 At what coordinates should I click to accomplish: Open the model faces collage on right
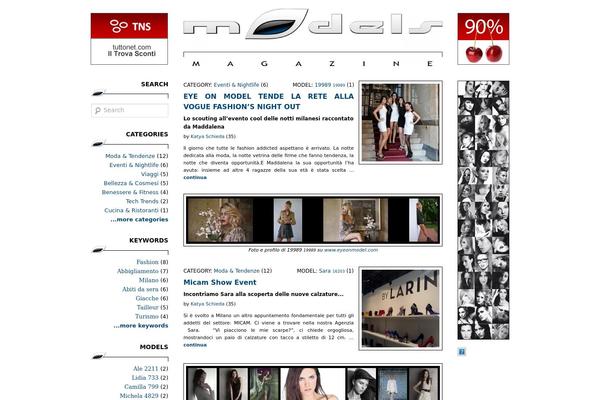(x=483, y=210)
